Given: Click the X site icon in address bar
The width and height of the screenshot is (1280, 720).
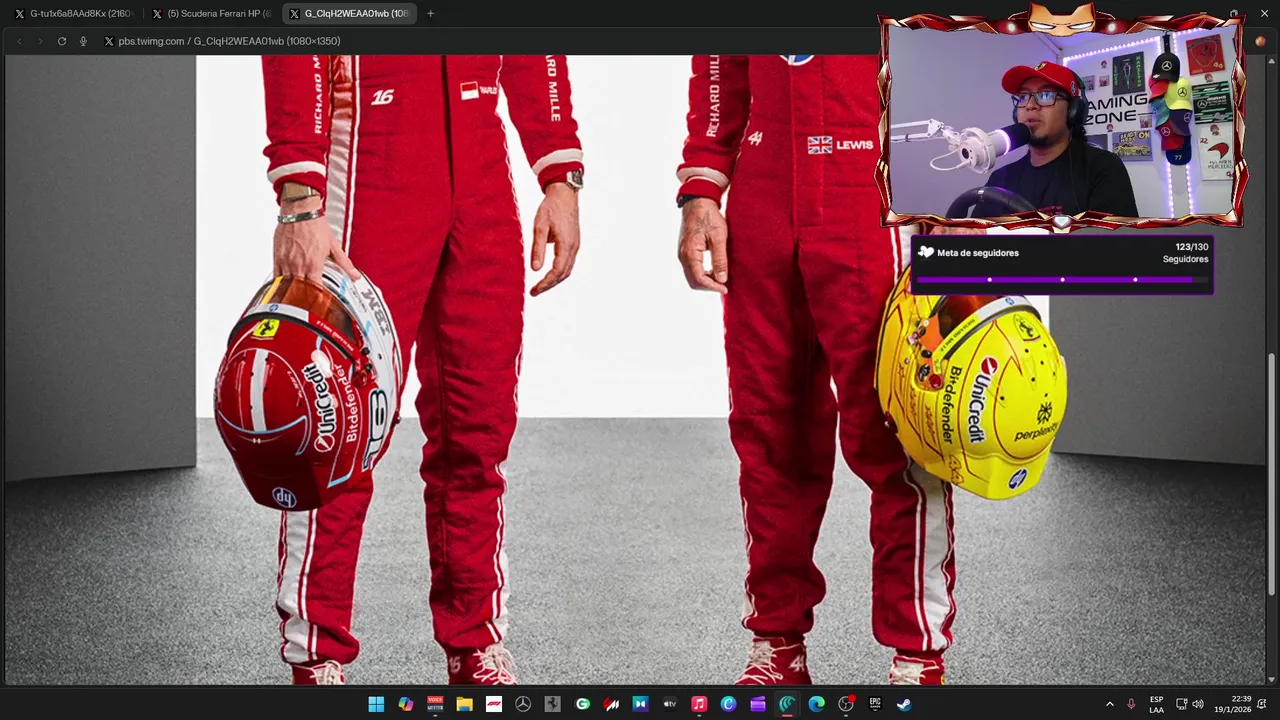Looking at the screenshot, I should pyautogui.click(x=109, y=41).
